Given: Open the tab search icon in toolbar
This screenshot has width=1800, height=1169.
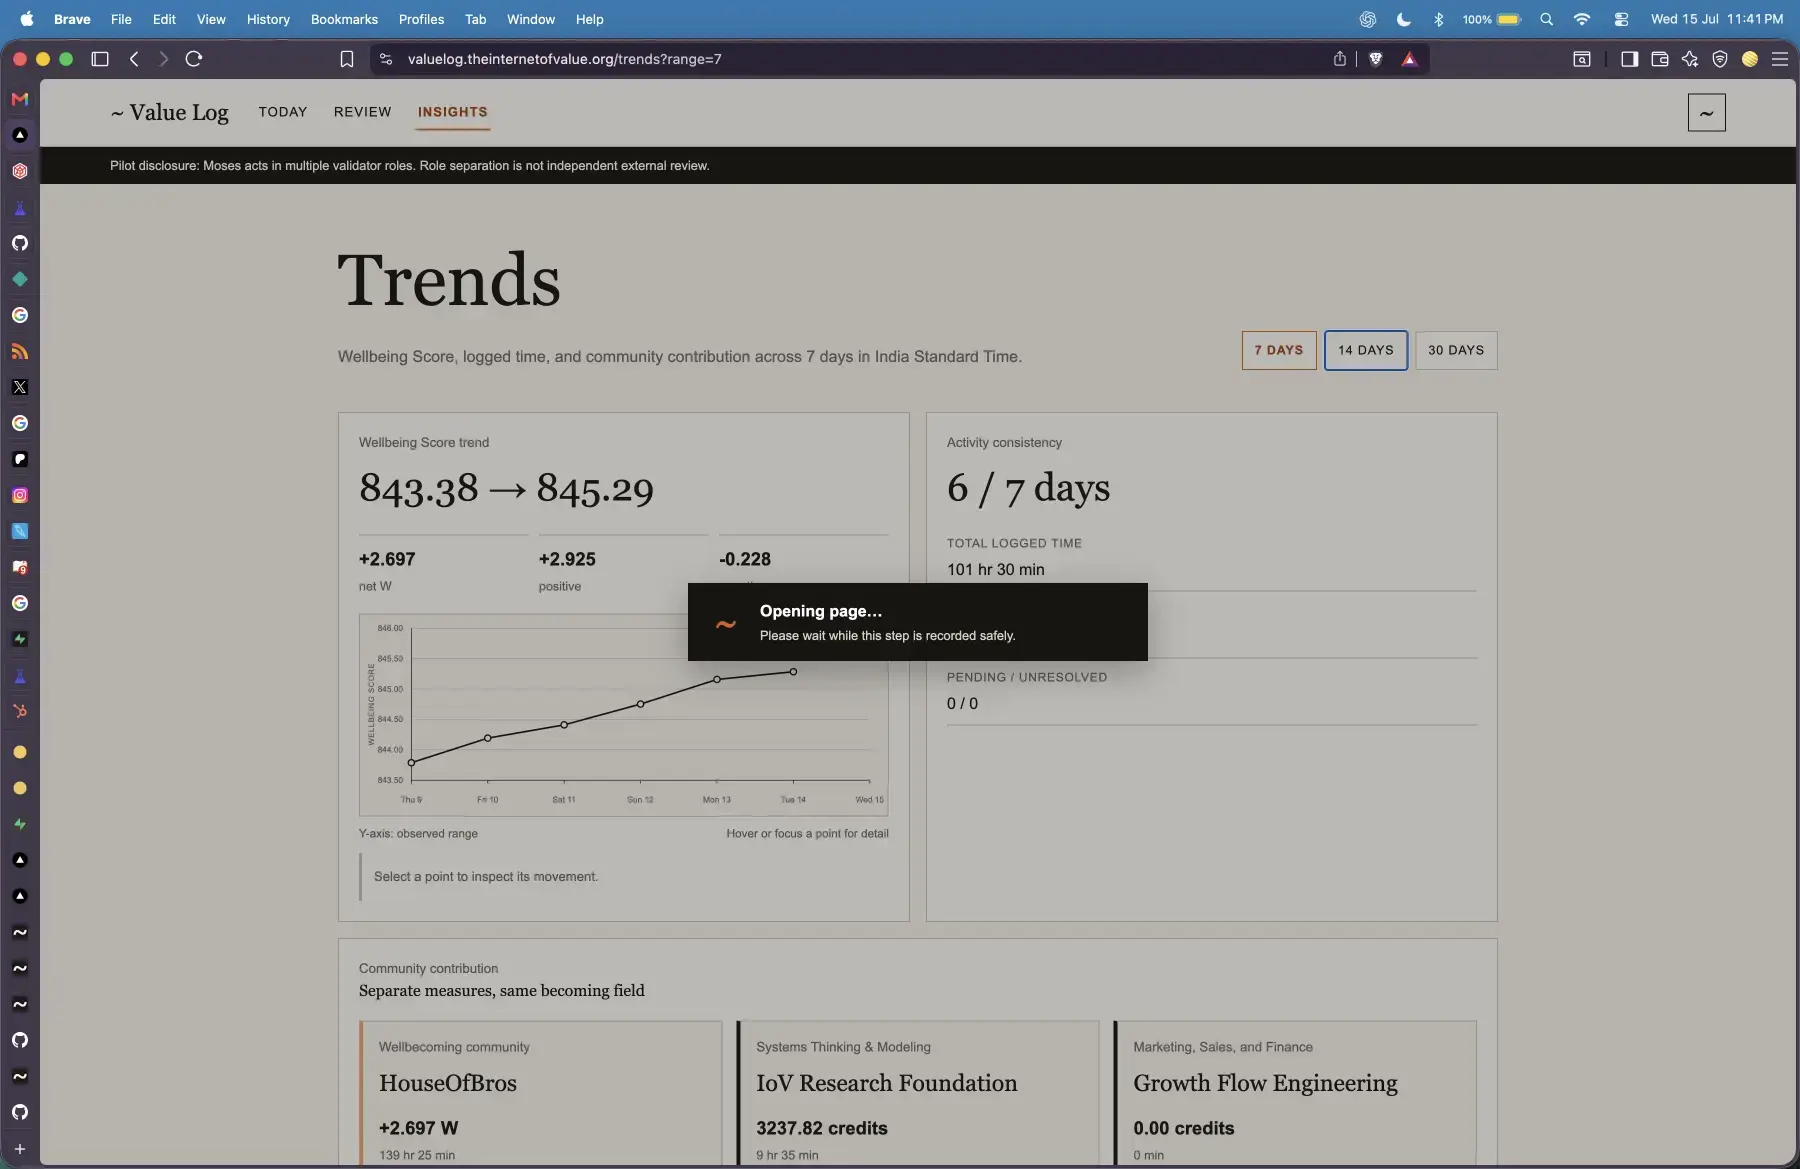Looking at the screenshot, I should [x=1582, y=59].
